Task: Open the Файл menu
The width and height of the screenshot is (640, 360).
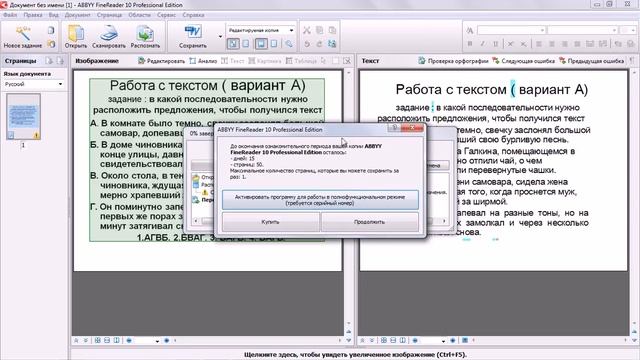Action: click(10, 15)
